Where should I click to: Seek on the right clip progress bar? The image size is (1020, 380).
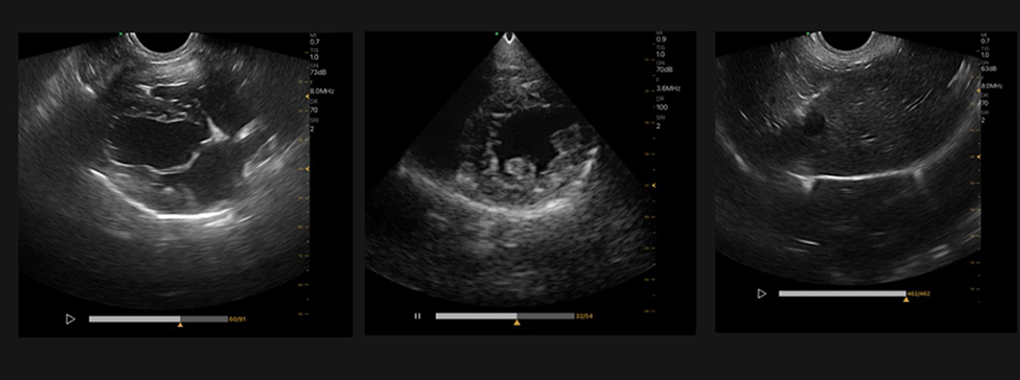pos(842,293)
